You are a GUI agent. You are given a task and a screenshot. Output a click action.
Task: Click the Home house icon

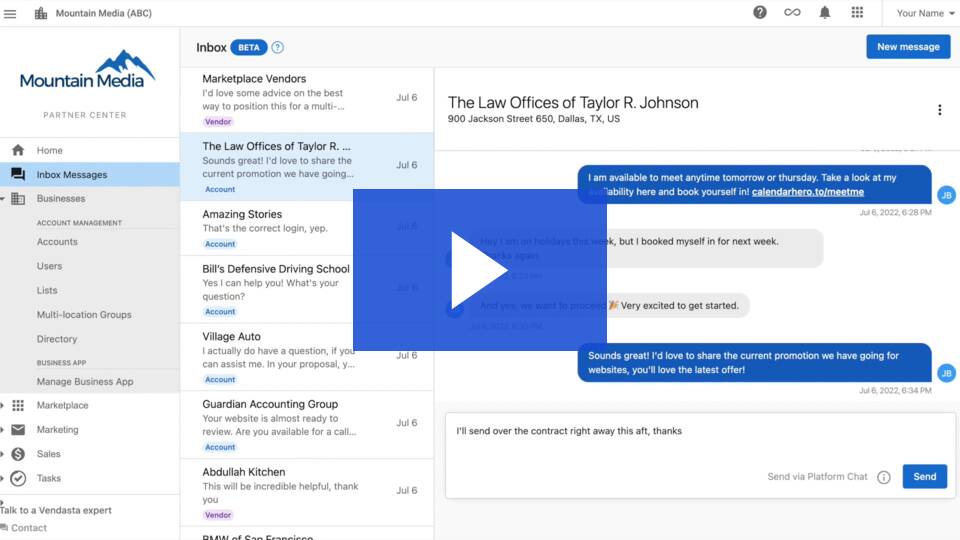[x=18, y=150]
